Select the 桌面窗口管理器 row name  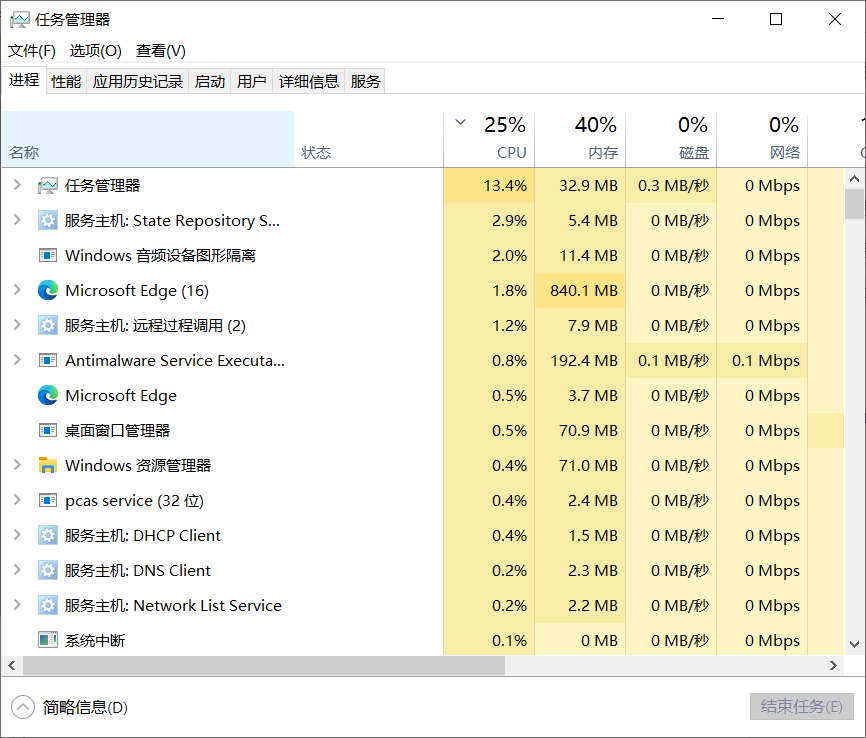117,430
